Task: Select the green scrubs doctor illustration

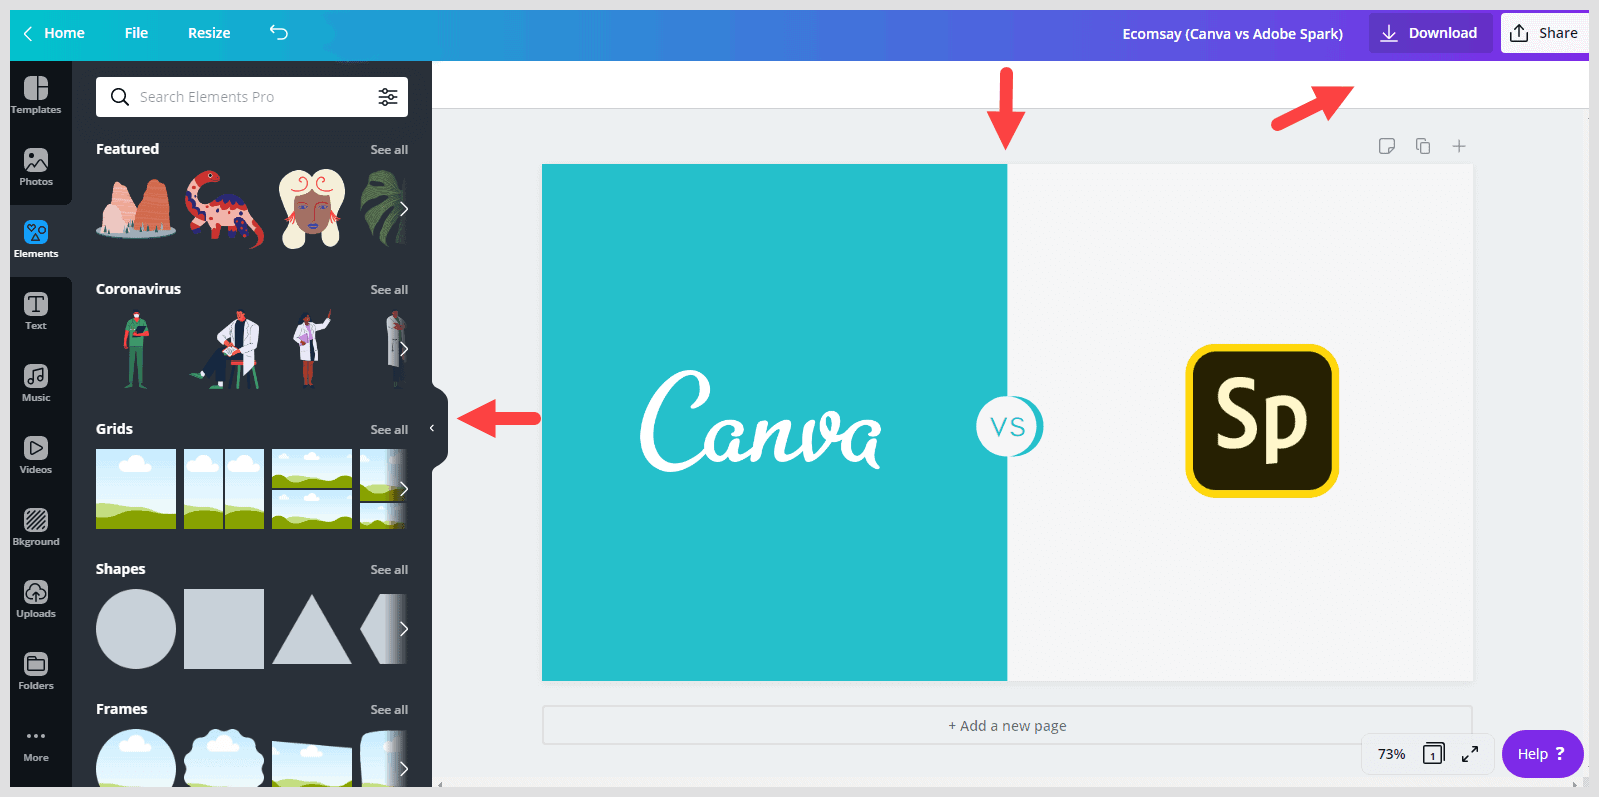Action: click(x=136, y=349)
